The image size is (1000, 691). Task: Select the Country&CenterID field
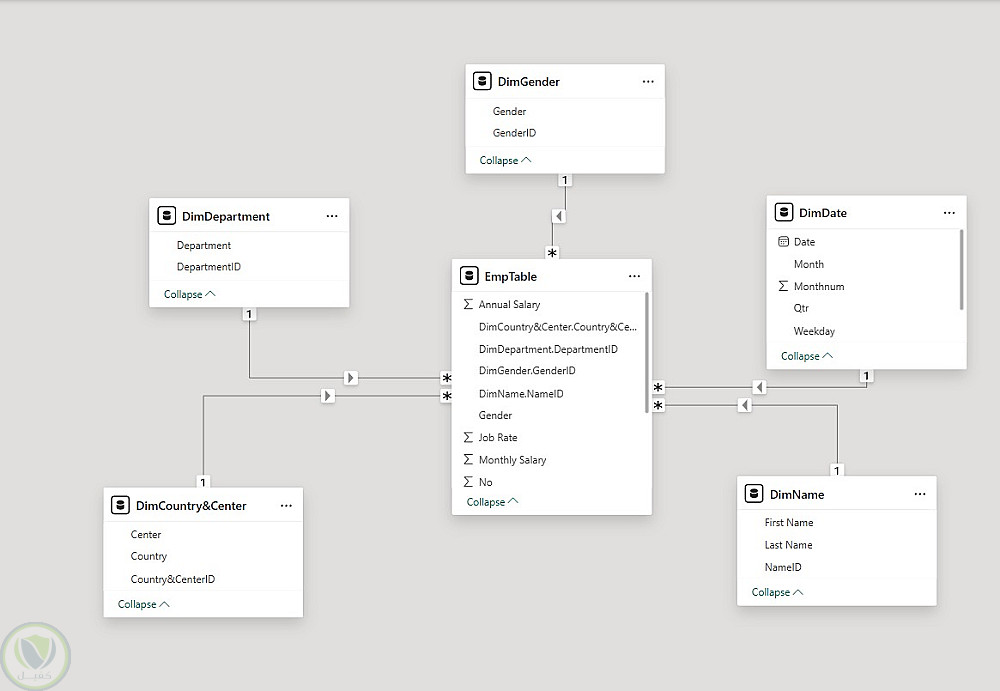tap(172, 579)
